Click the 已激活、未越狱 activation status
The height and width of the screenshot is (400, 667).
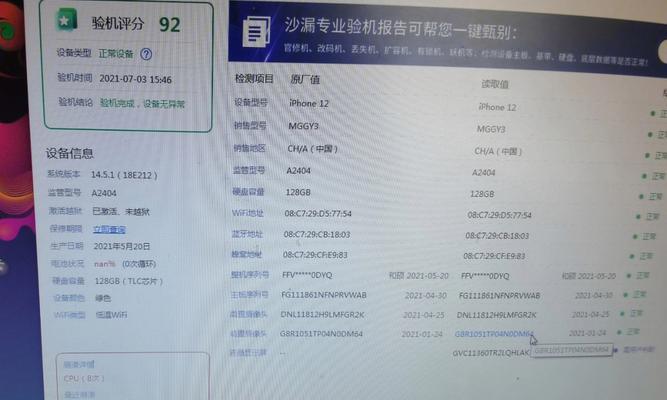121,211
